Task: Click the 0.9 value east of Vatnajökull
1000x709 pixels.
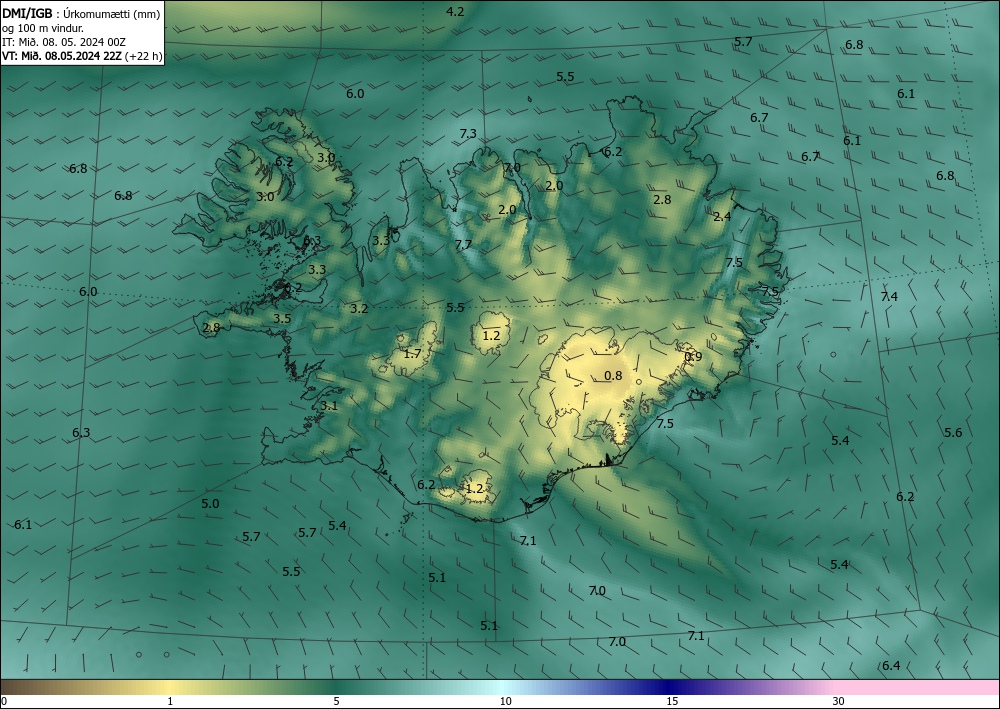Action: [693, 356]
